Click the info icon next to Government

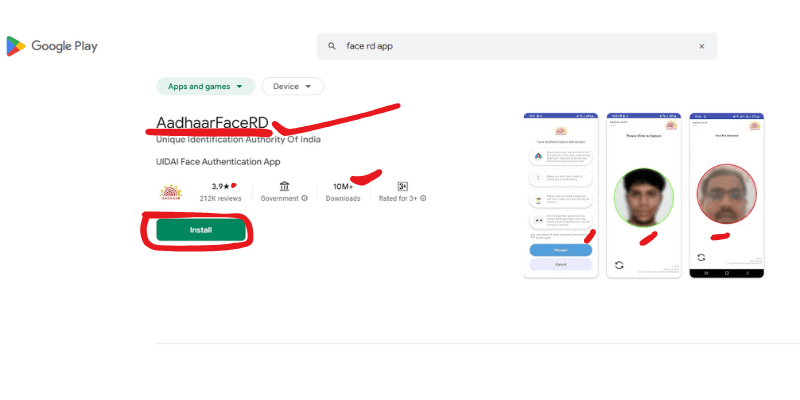point(305,198)
